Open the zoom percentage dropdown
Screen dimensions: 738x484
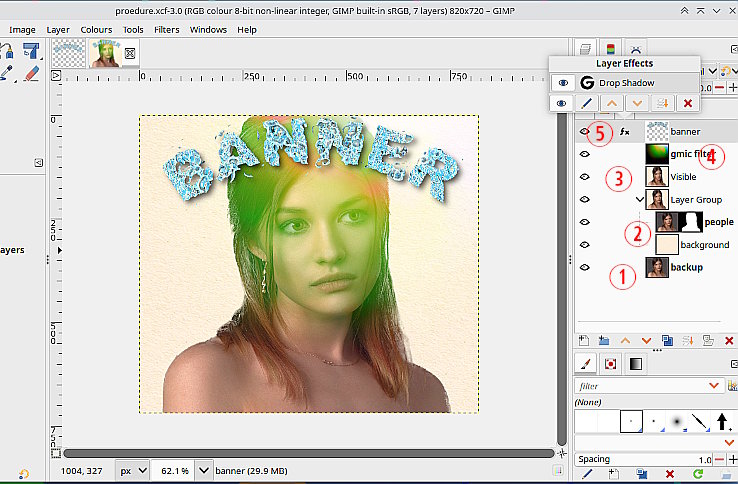click(x=203, y=470)
